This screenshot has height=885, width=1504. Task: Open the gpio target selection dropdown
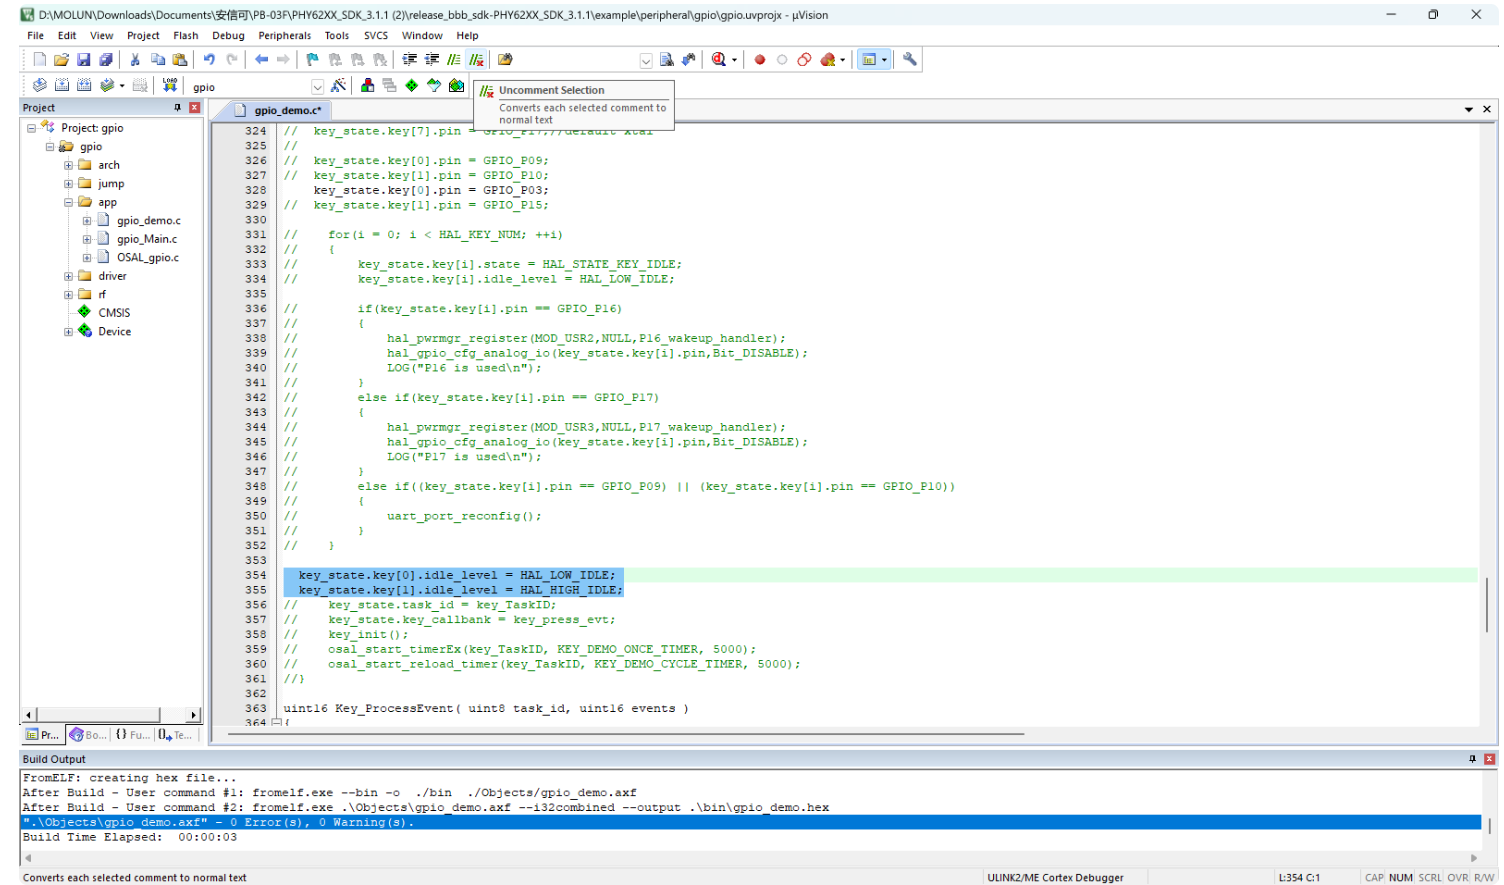click(317, 87)
